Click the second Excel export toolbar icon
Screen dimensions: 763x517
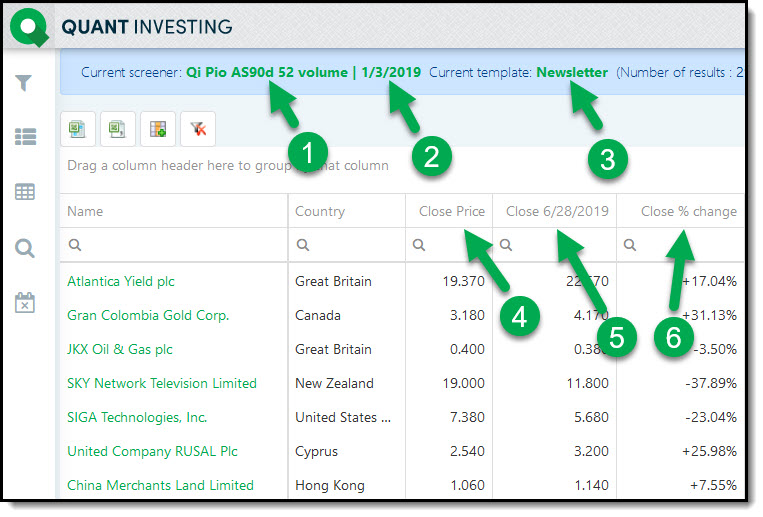click(x=118, y=128)
